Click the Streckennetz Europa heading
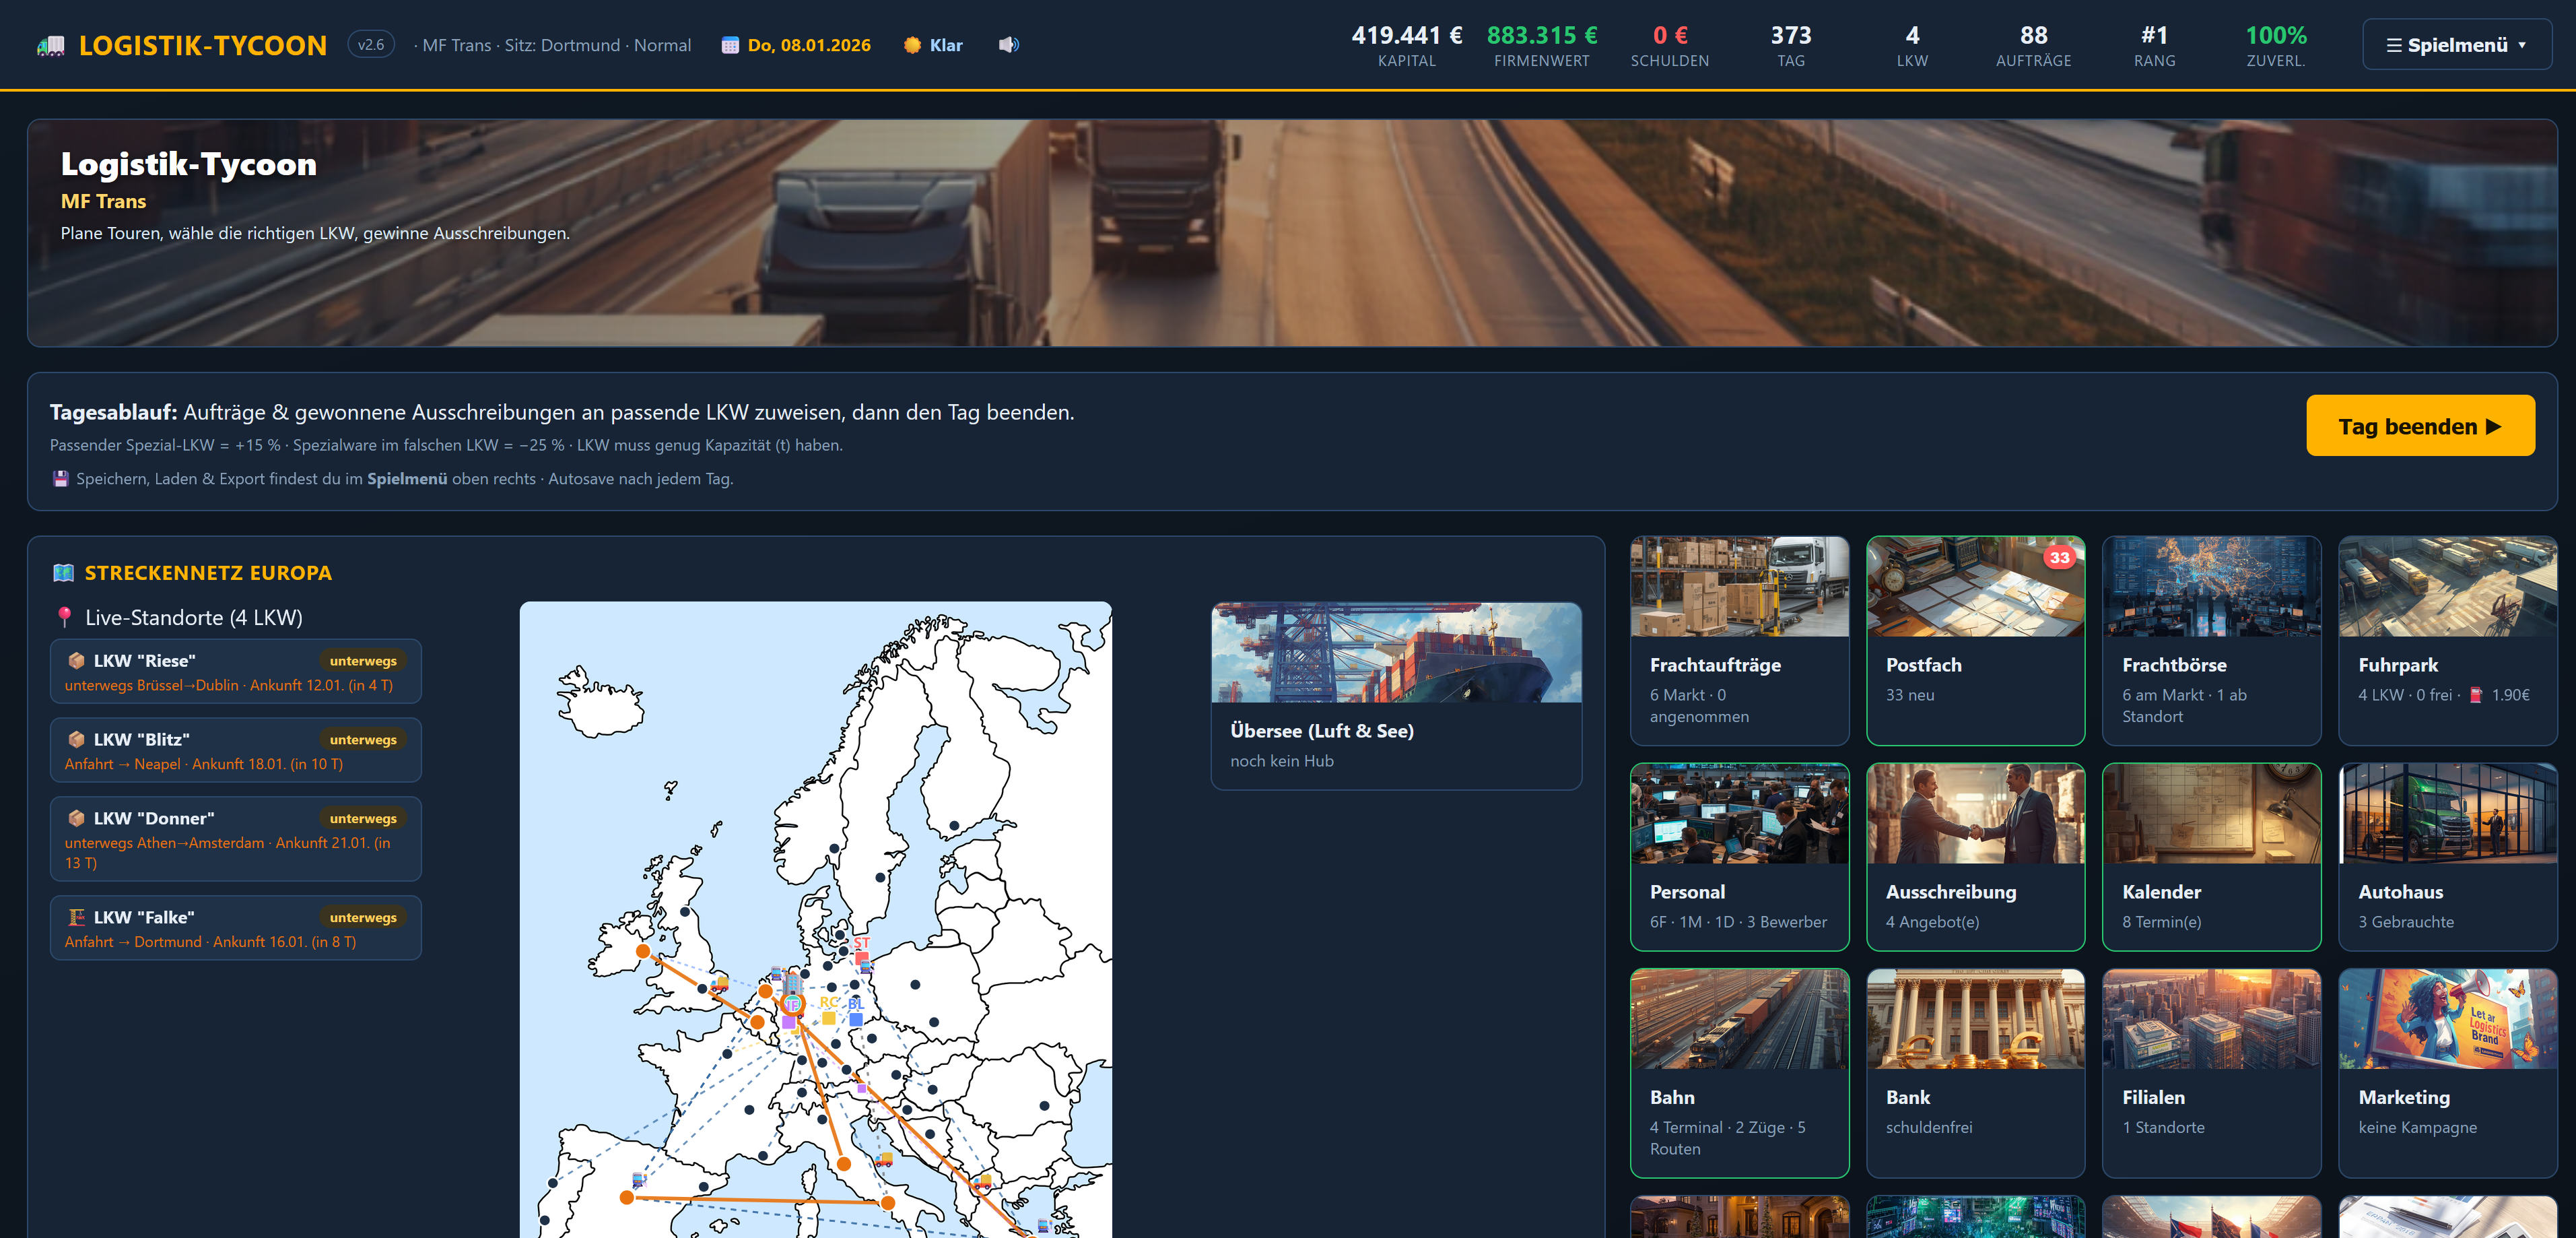 tap(208, 573)
